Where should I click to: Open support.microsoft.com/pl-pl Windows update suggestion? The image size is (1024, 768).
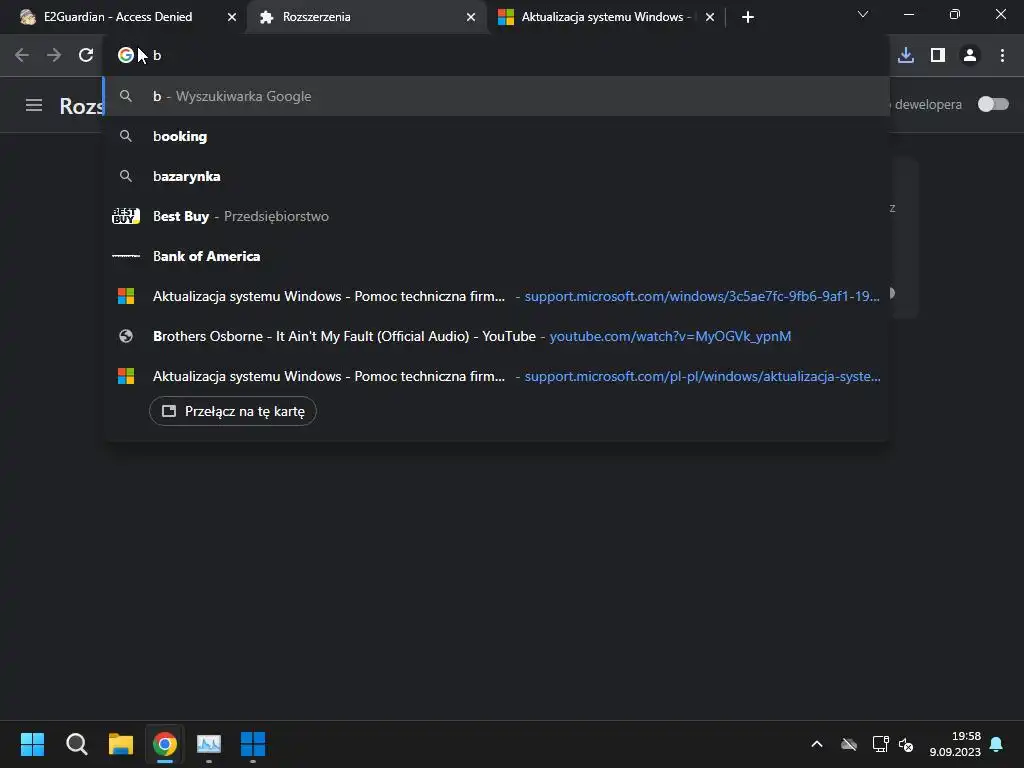496,376
